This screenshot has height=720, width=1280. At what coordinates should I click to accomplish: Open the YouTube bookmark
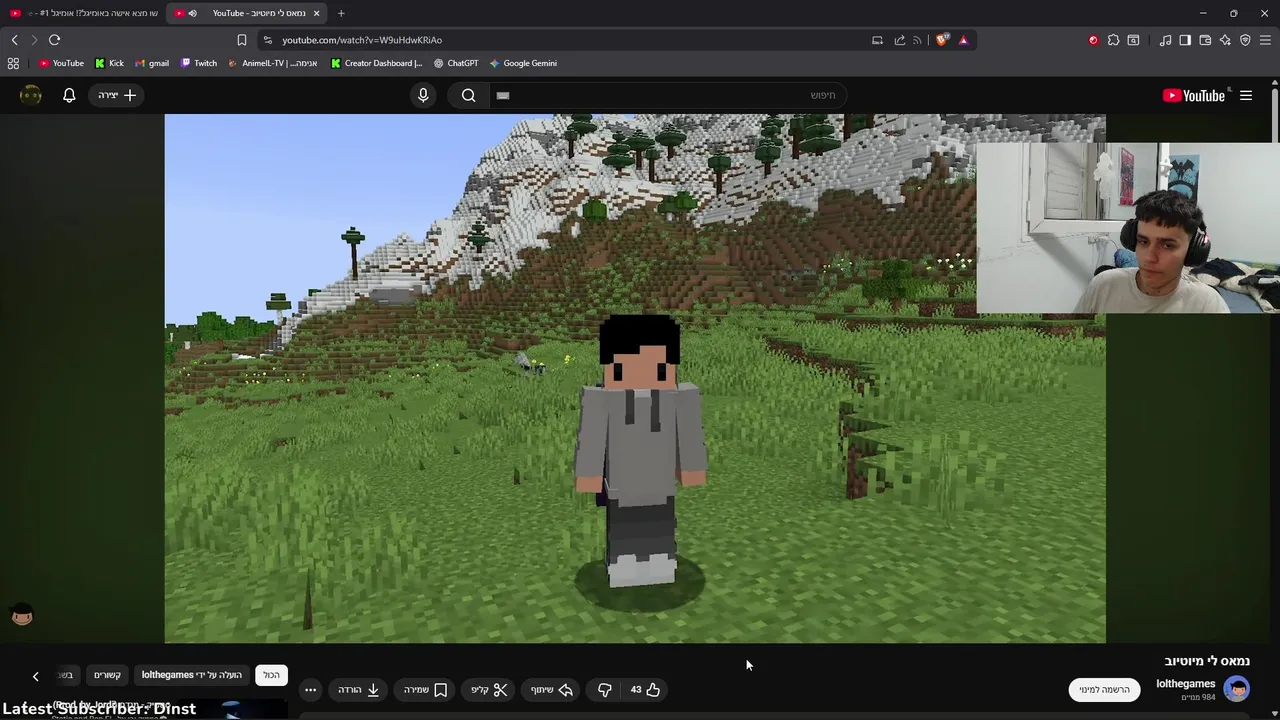[x=62, y=63]
